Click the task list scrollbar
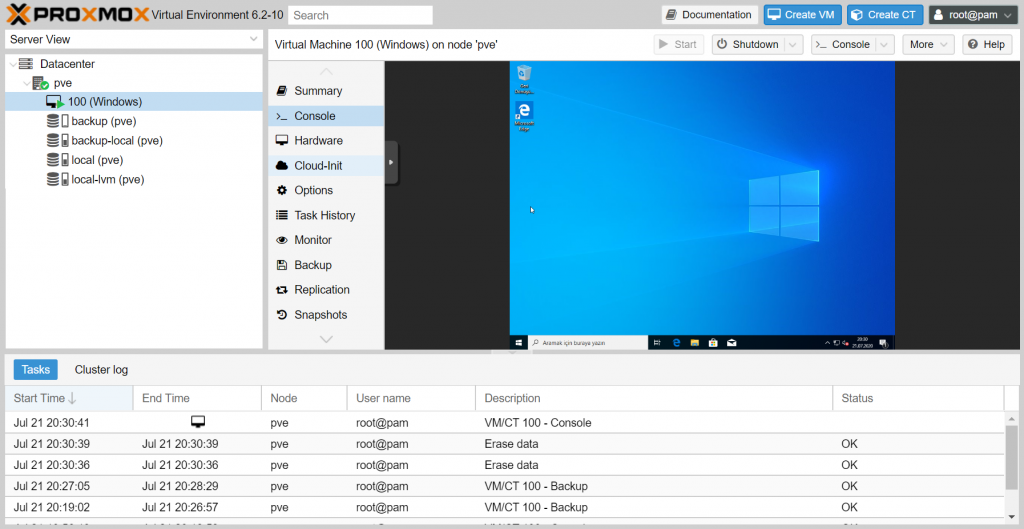Viewport: 1024px width, 529px height. tap(1012, 457)
